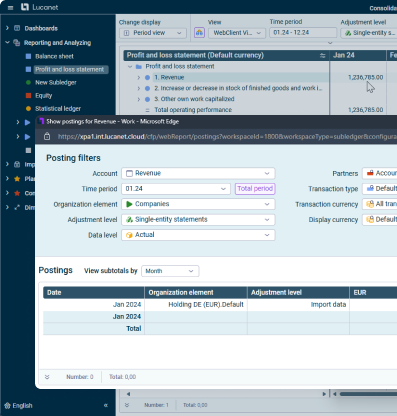
Task: Click the swap icon in report header
Action: tap(322, 55)
